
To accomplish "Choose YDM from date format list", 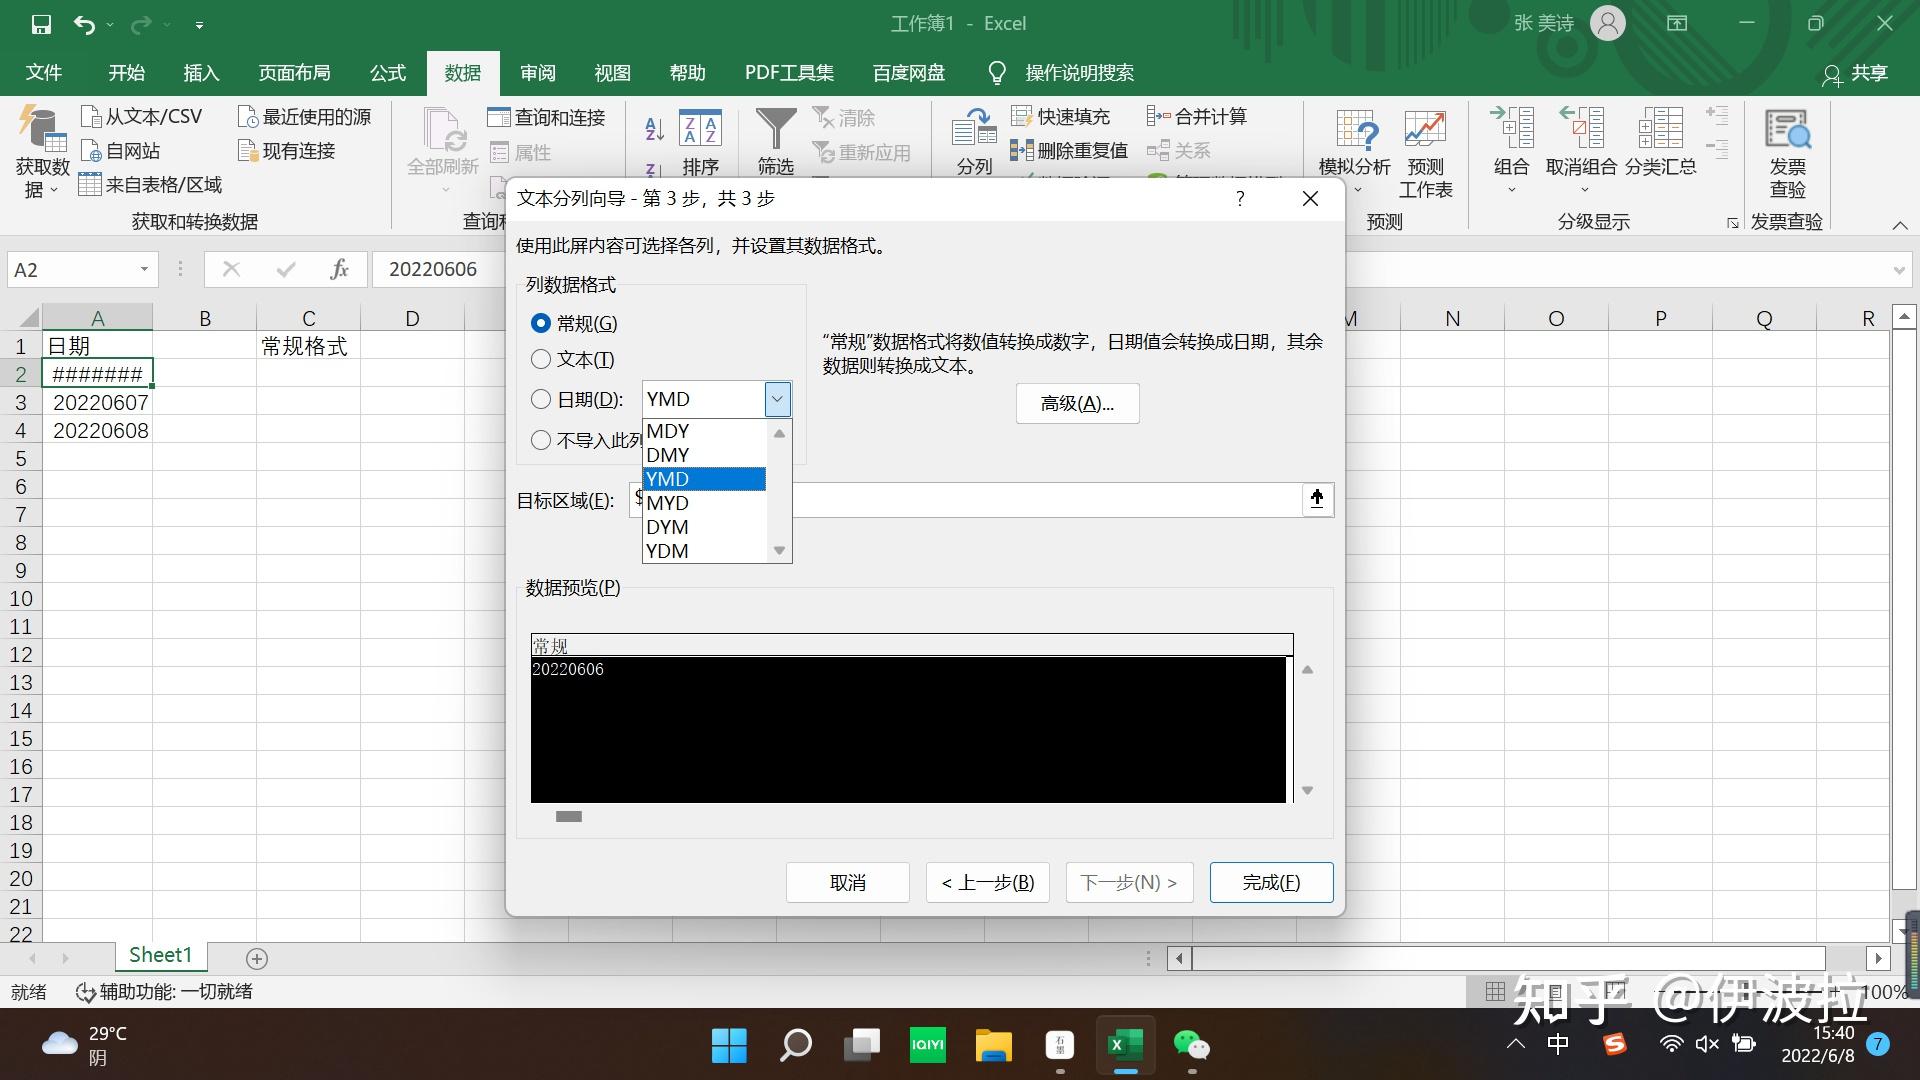I will click(705, 551).
